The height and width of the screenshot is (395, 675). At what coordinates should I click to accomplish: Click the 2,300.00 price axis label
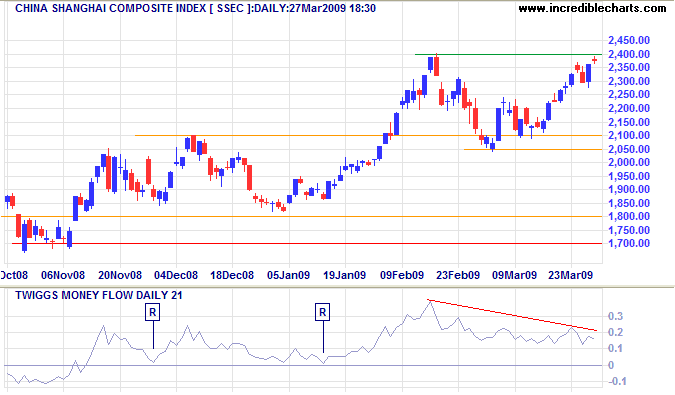coord(629,81)
